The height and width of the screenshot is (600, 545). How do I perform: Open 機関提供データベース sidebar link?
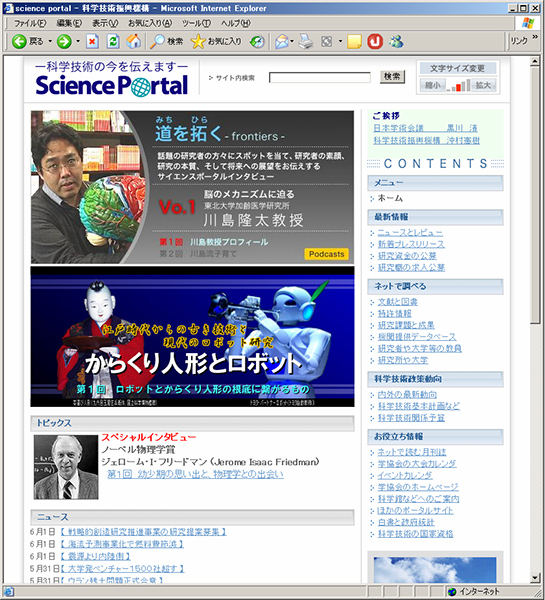coord(417,337)
